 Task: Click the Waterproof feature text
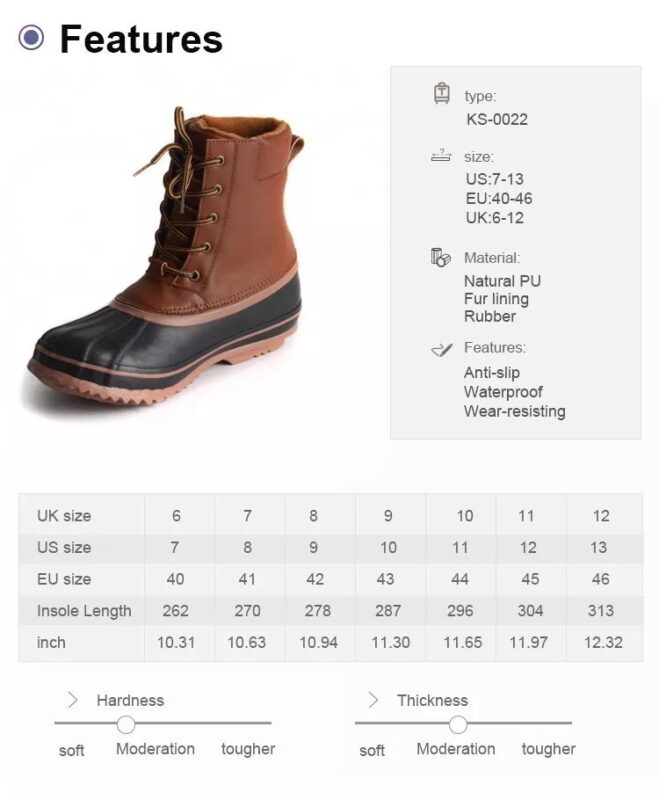point(503,392)
